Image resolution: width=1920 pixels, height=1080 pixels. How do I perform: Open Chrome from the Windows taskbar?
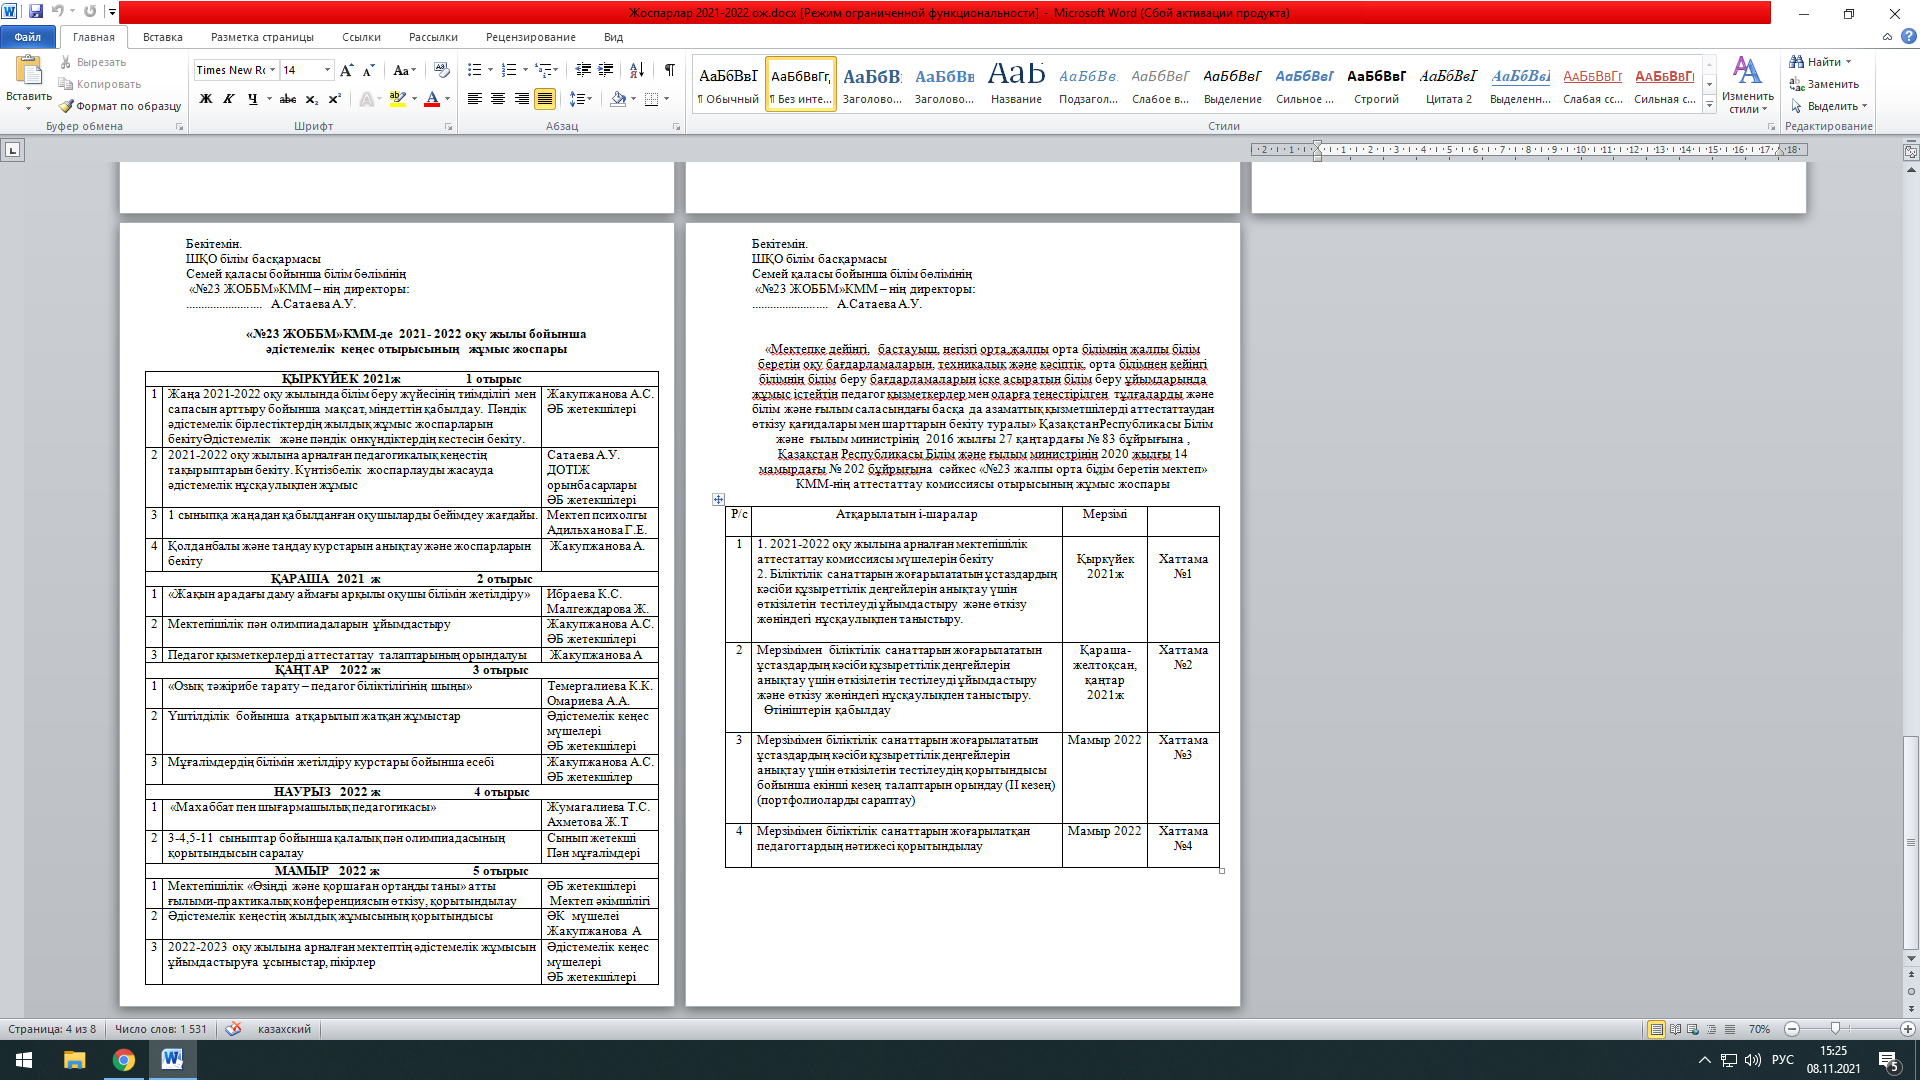coord(124,1060)
